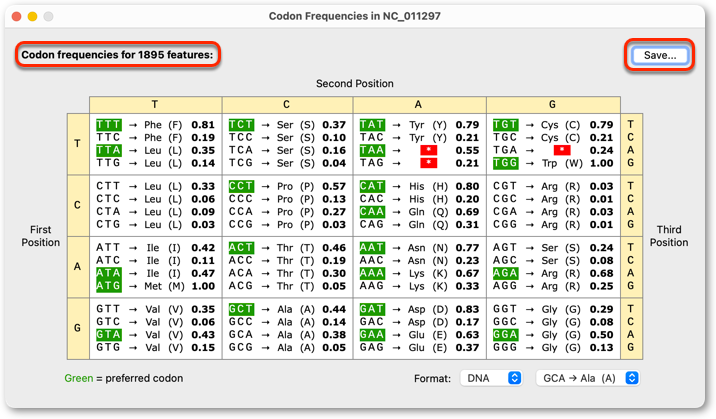Select the highlighted TTT codon
This screenshot has height=419, width=716.
tap(109, 125)
